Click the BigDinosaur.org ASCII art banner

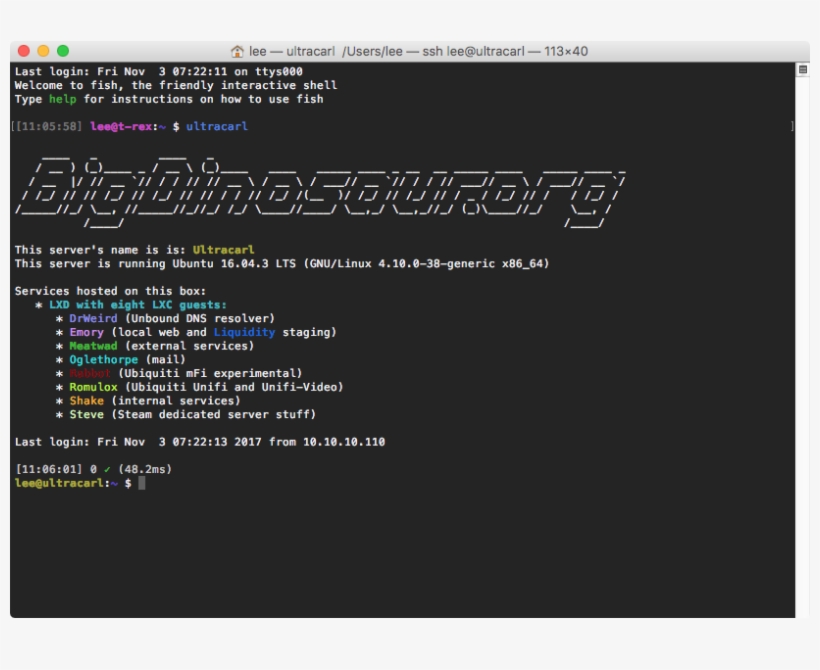tap(300, 185)
